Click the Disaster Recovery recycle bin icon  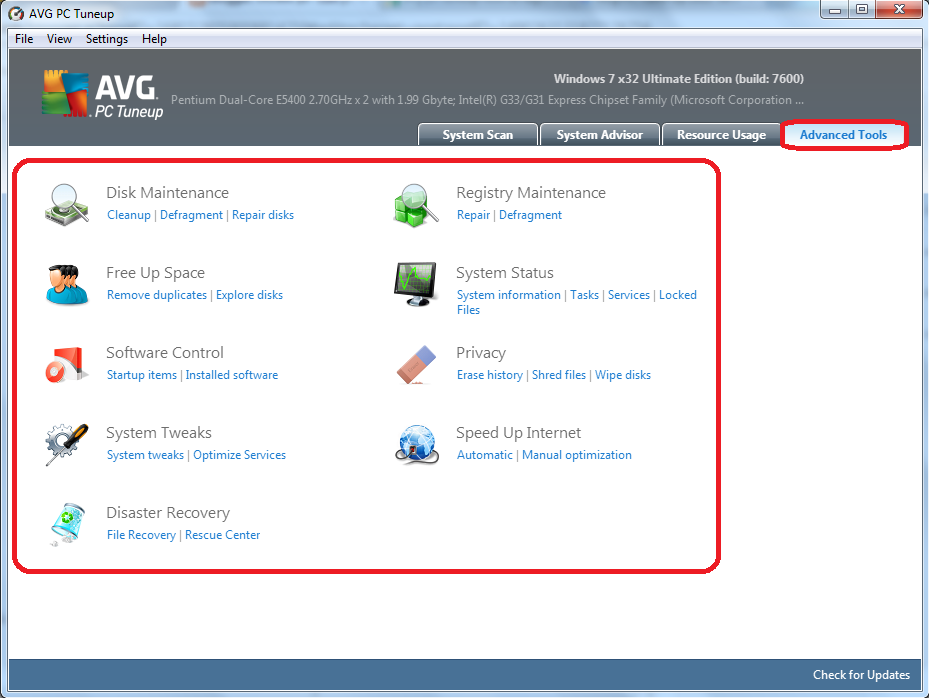(67, 524)
